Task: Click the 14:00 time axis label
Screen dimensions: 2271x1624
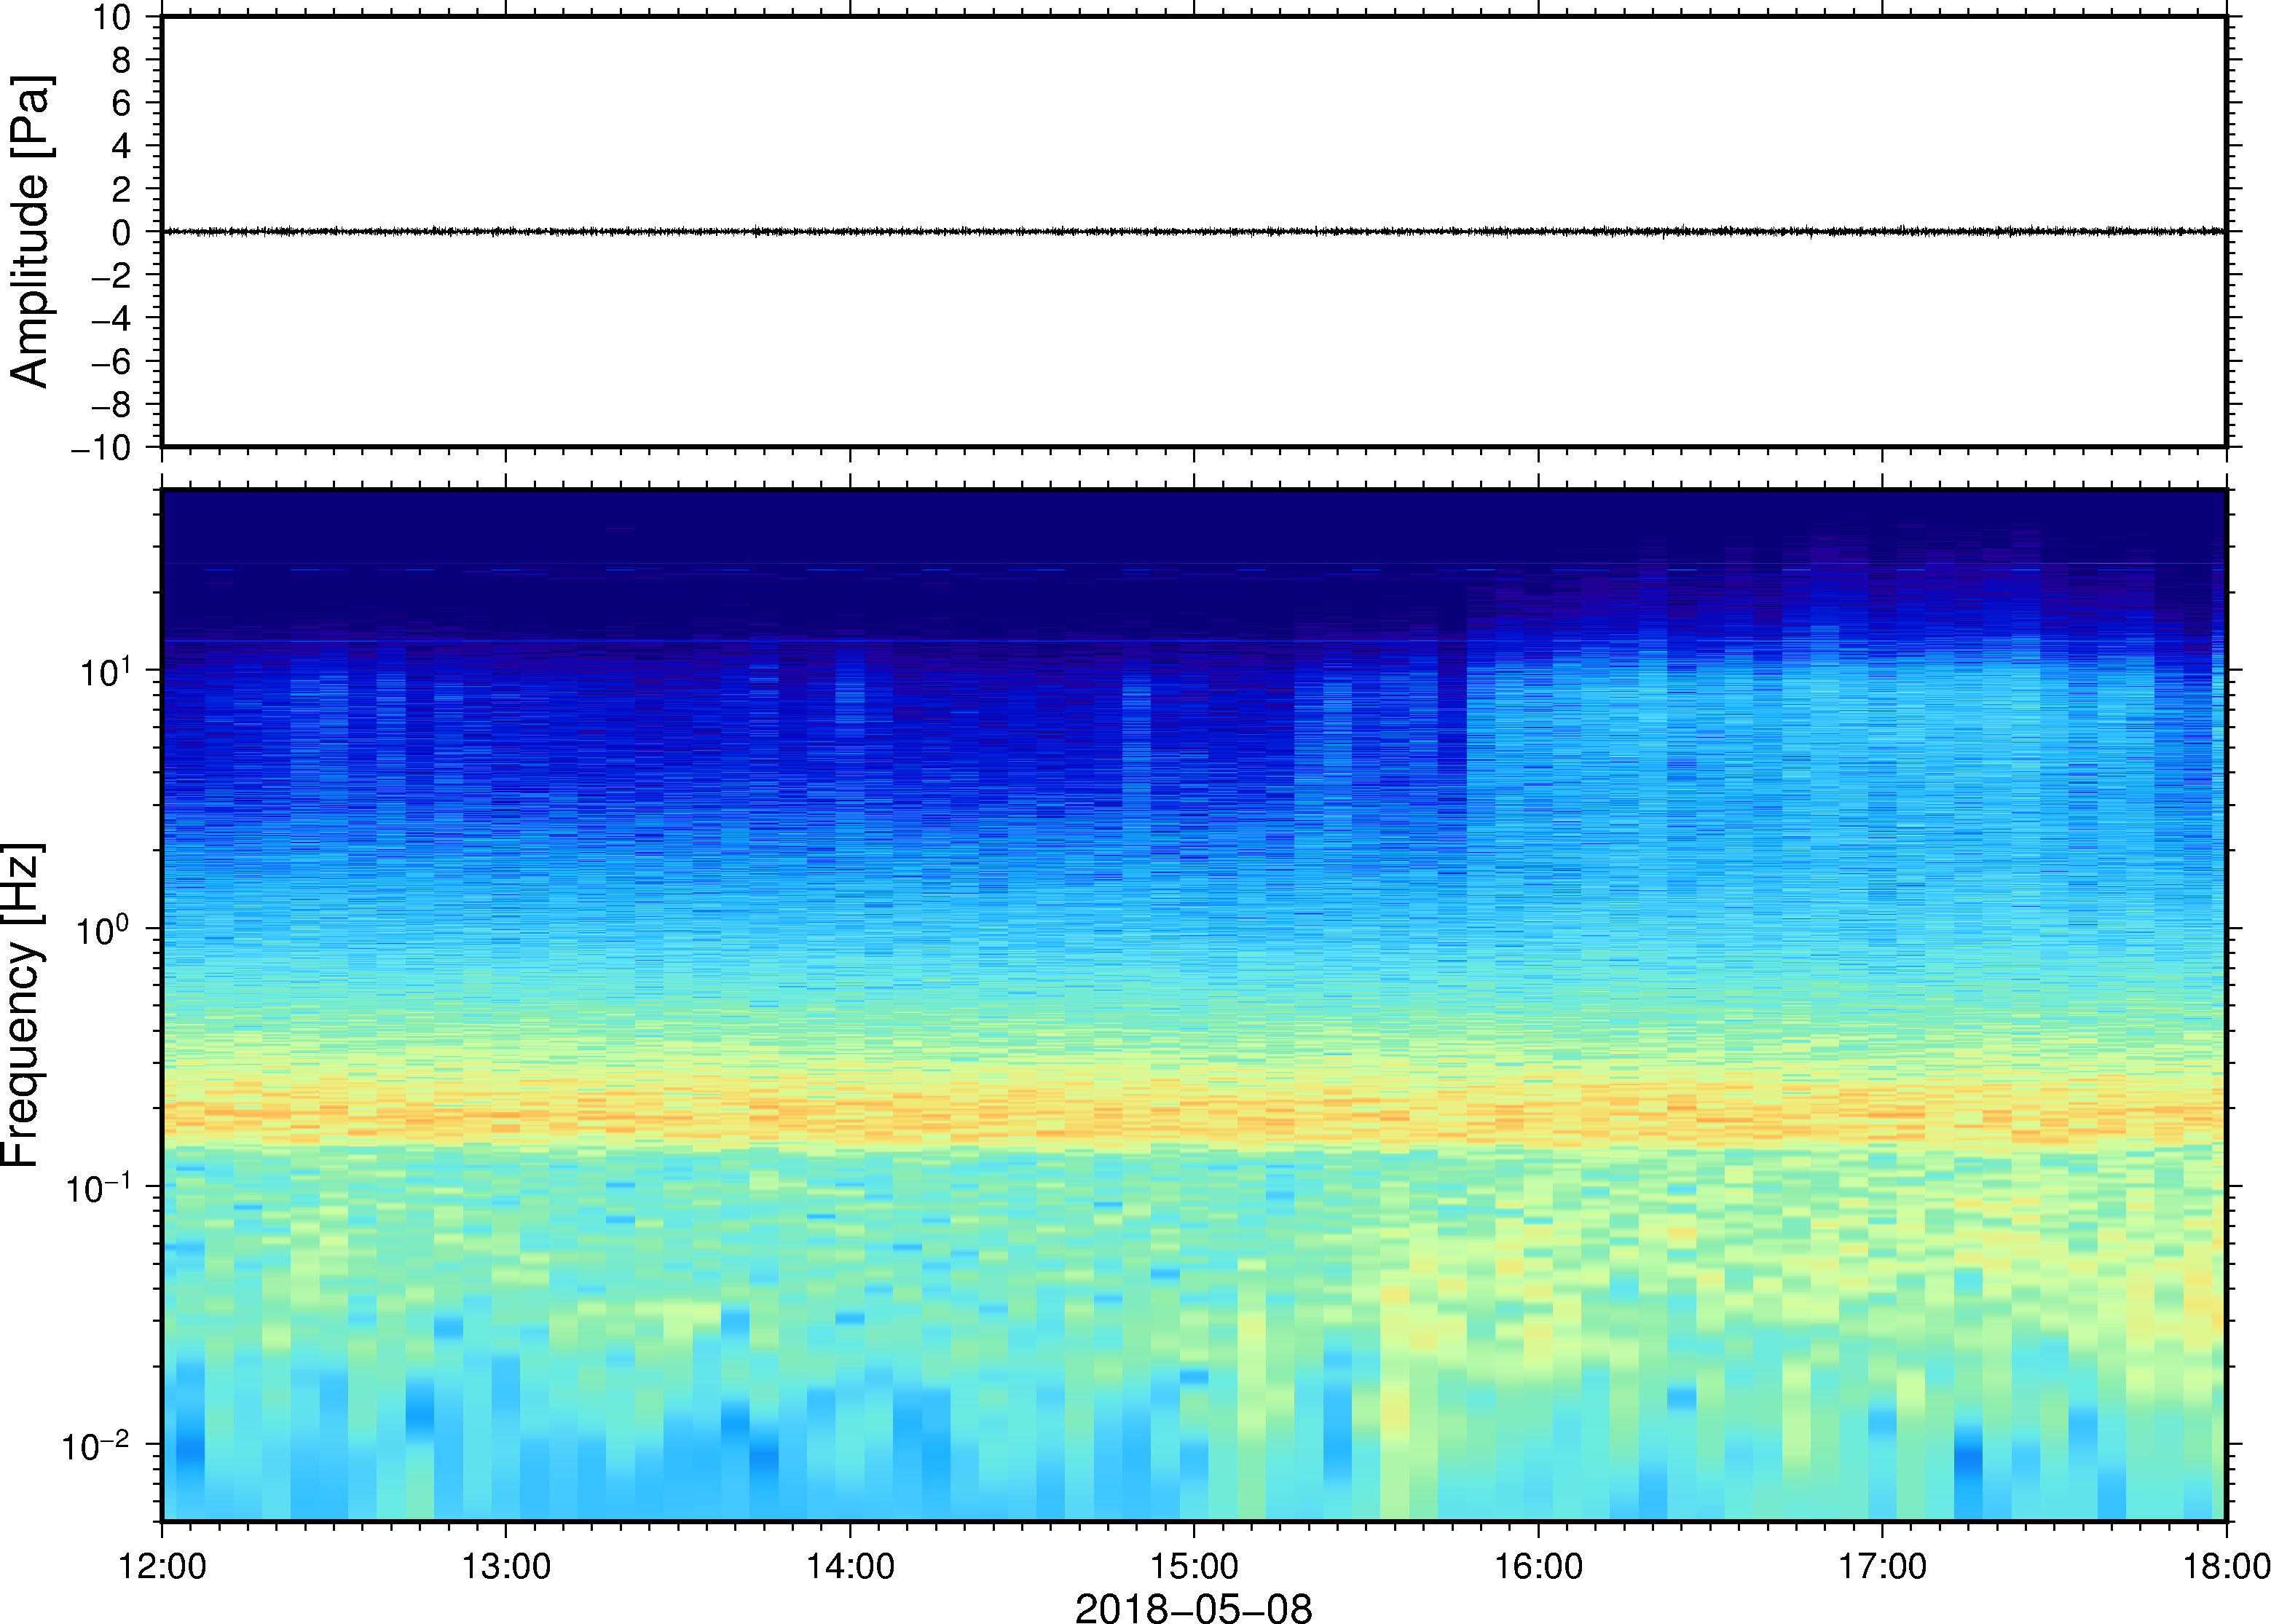Action: tap(850, 1566)
